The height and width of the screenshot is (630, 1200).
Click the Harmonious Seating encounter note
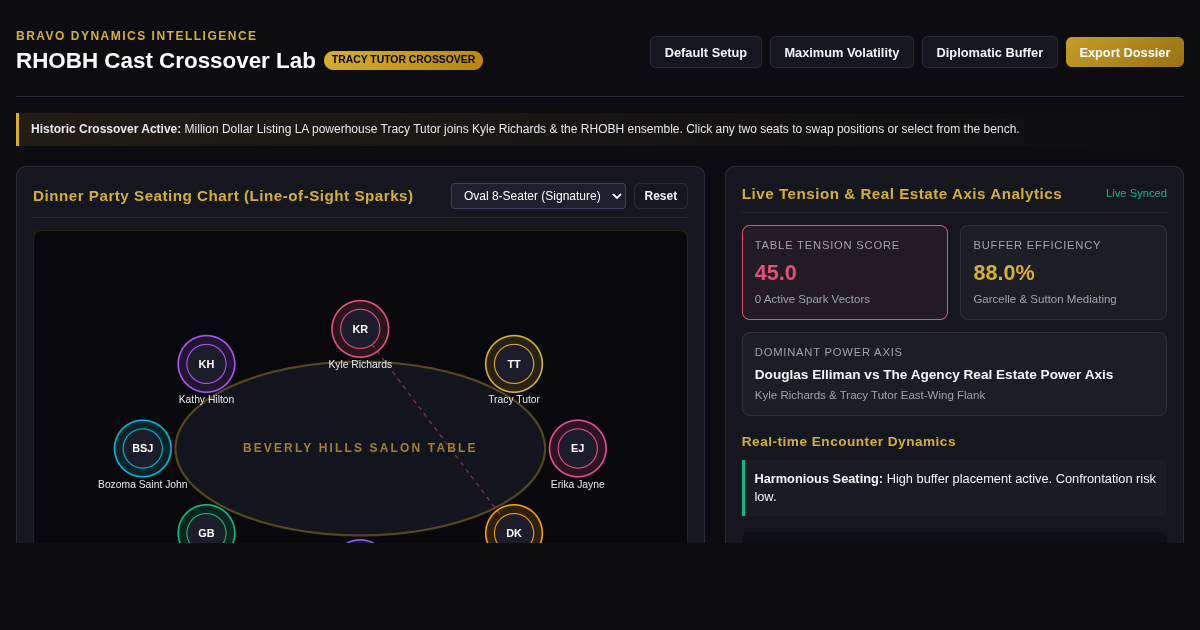click(954, 488)
